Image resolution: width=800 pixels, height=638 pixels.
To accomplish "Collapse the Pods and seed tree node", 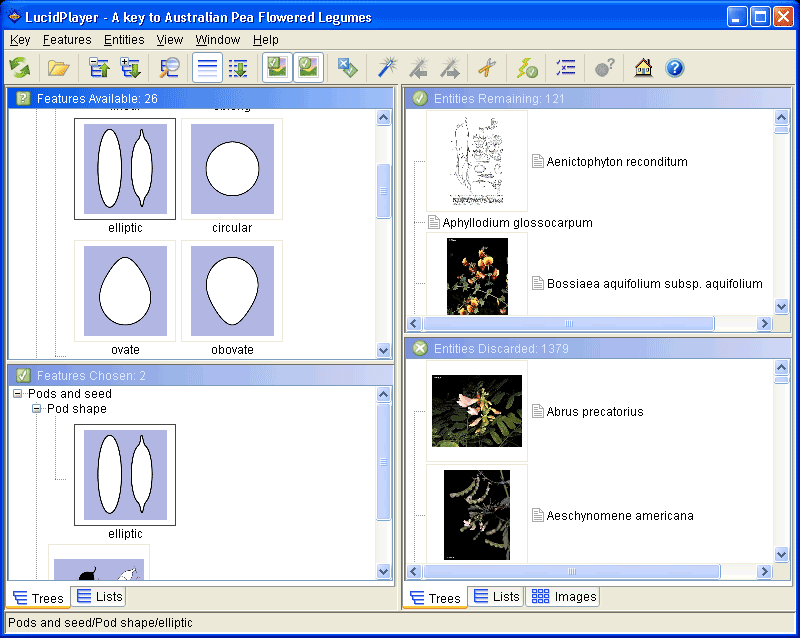I will coord(18,394).
